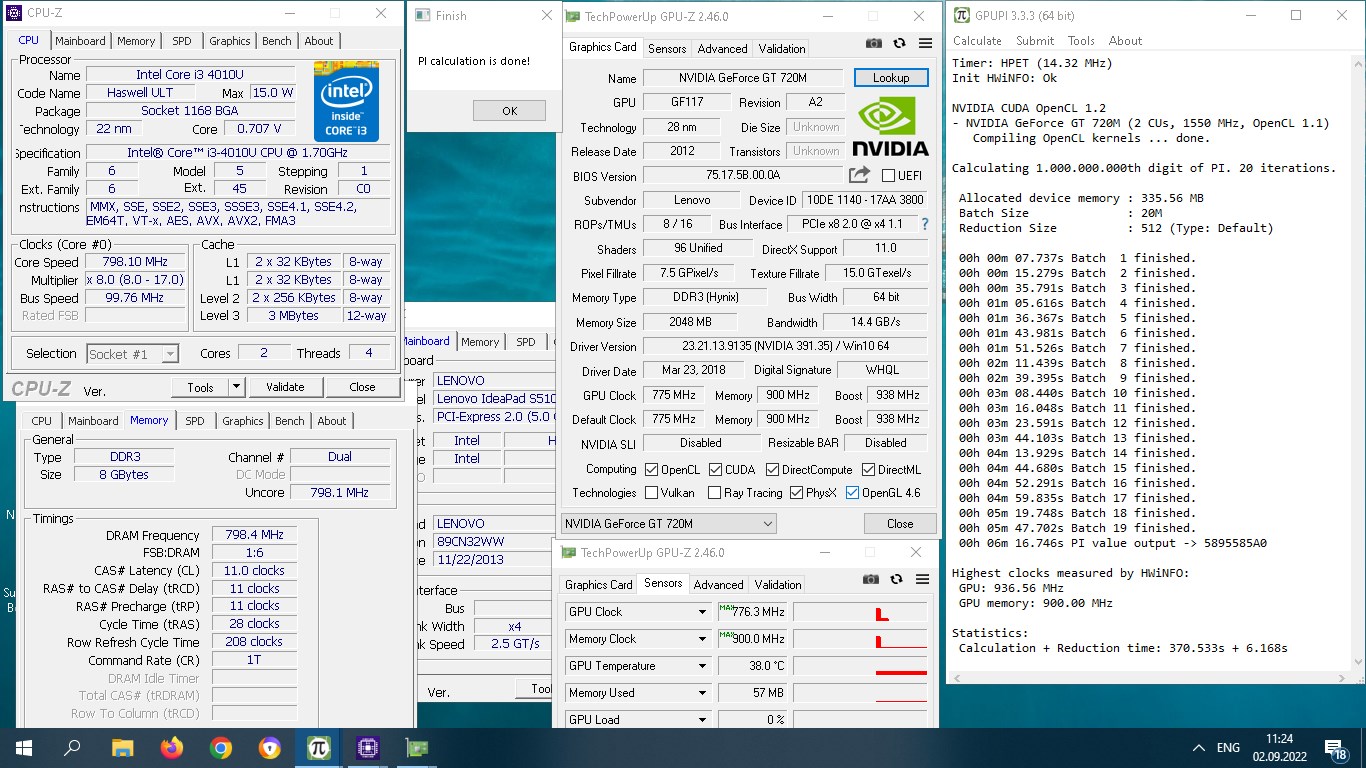Show hidden system tray icons chevron

(1199, 747)
